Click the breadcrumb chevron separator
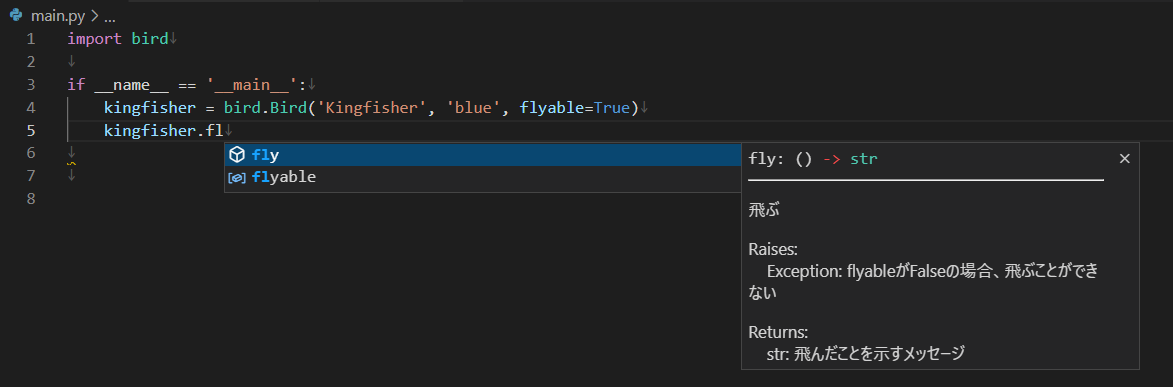The width and height of the screenshot is (1173, 387). (94, 16)
